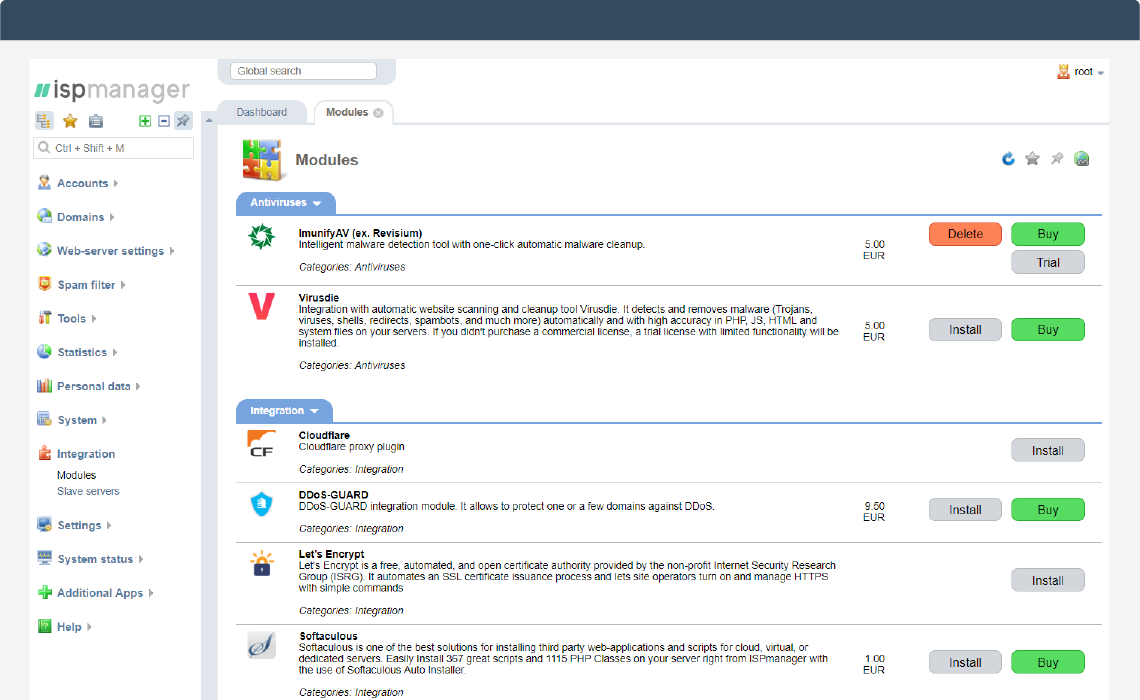Close the Modules tab
Image resolution: width=1140 pixels, height=700 pixels.
[378, 113]
